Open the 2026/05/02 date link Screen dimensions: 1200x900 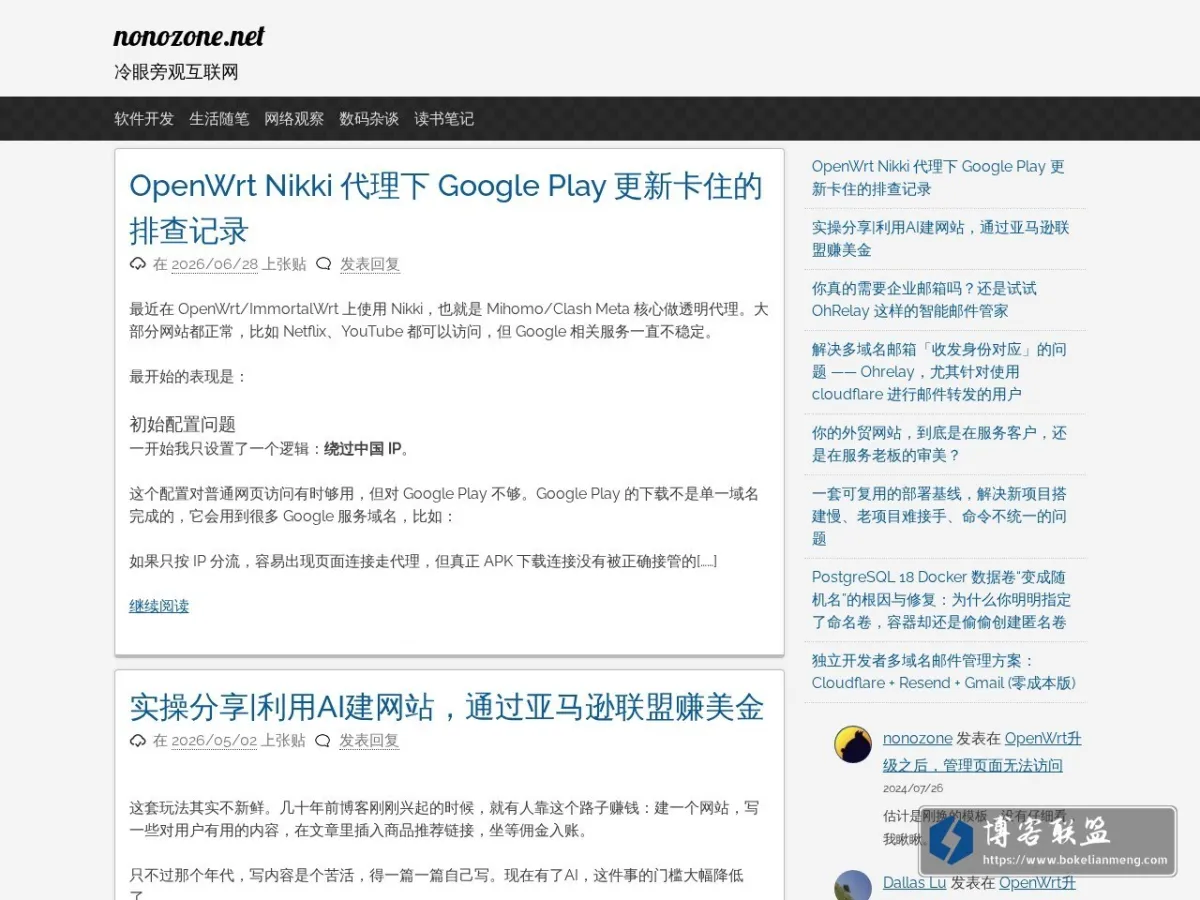[x=215, y=741]
